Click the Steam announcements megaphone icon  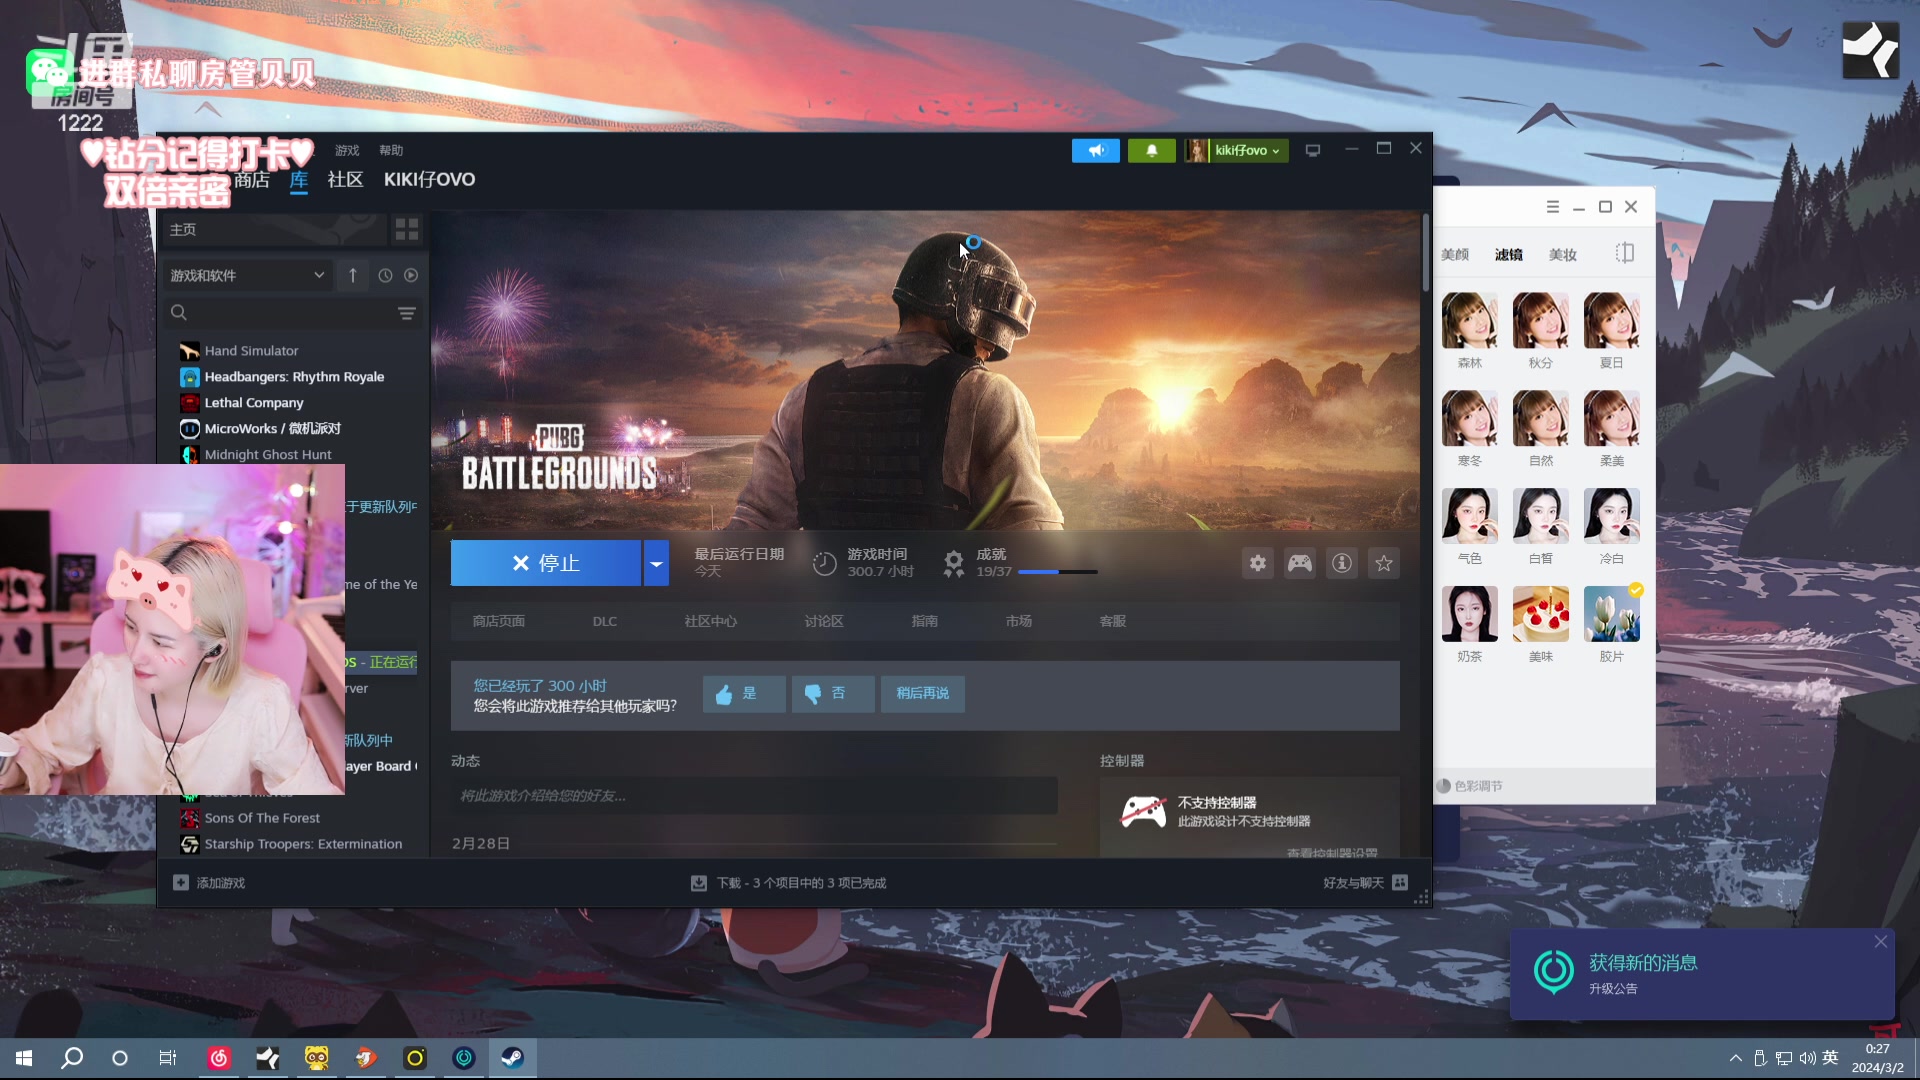(1096, 150)
